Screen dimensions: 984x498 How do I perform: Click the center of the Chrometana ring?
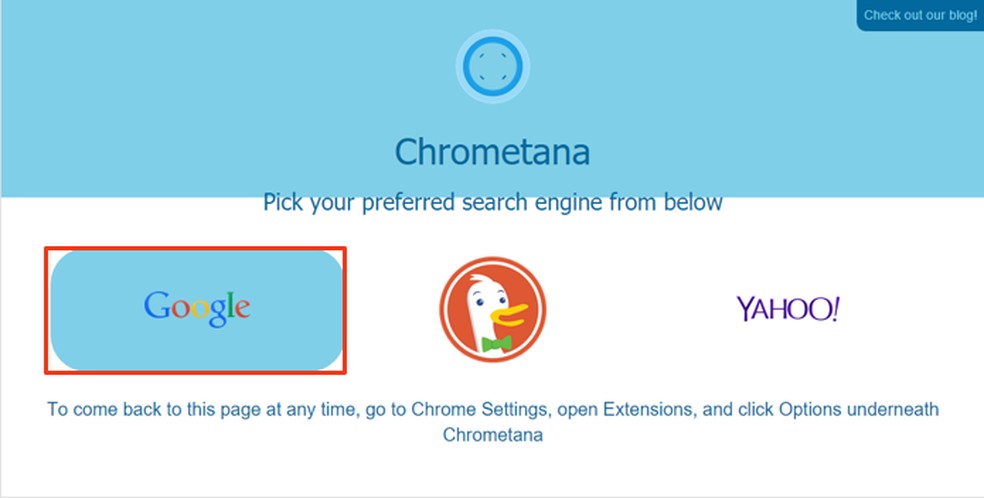[492, 68]
